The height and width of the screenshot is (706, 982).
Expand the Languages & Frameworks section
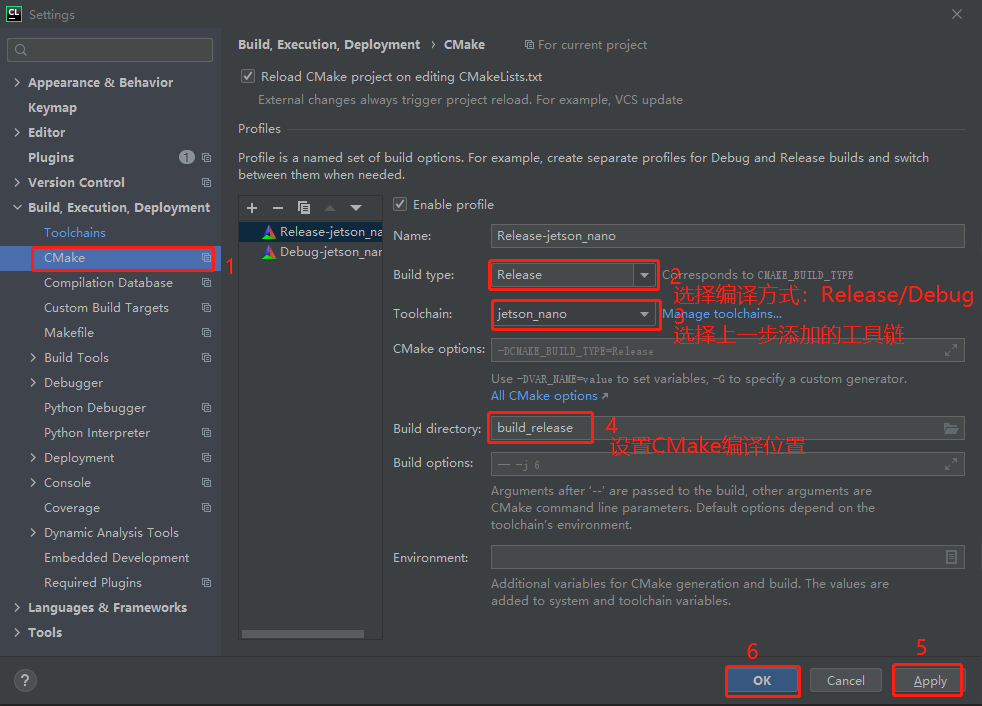17,608
